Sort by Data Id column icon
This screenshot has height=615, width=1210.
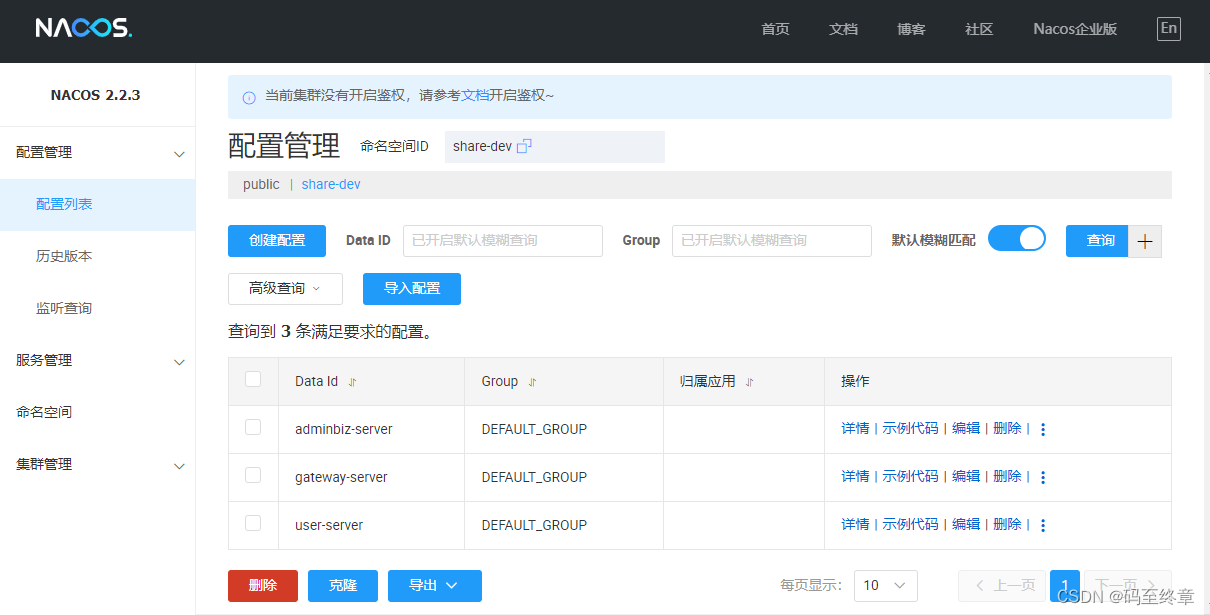tap(352, 382)
